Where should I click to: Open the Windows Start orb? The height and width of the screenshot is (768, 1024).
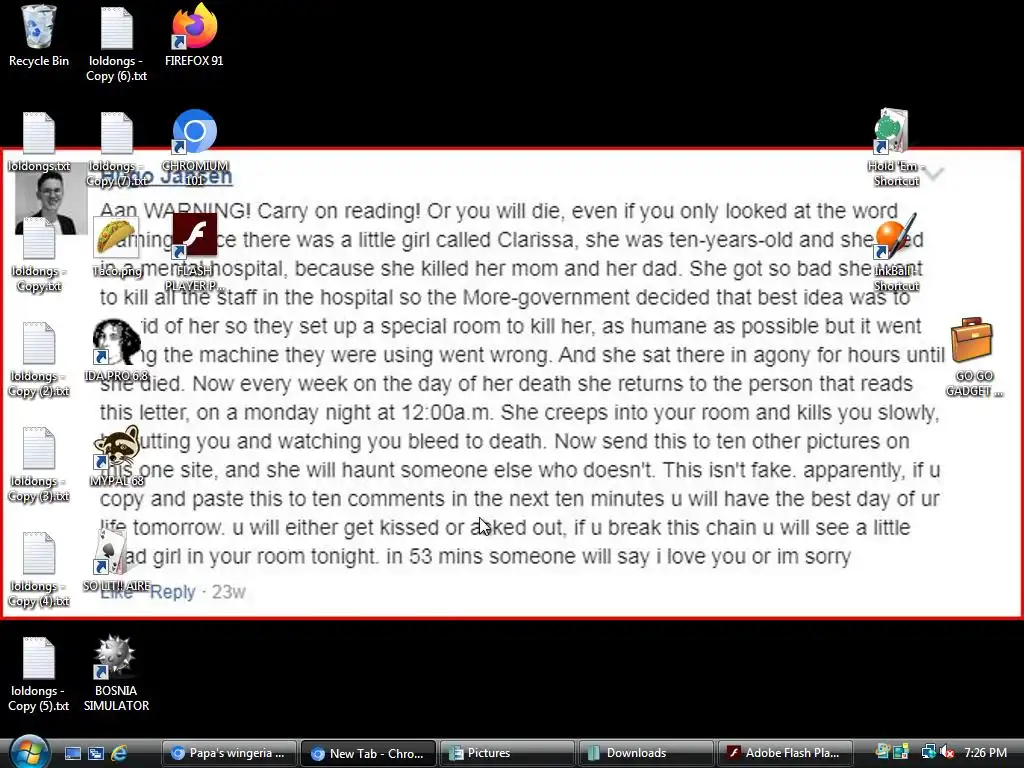[29, 751]
